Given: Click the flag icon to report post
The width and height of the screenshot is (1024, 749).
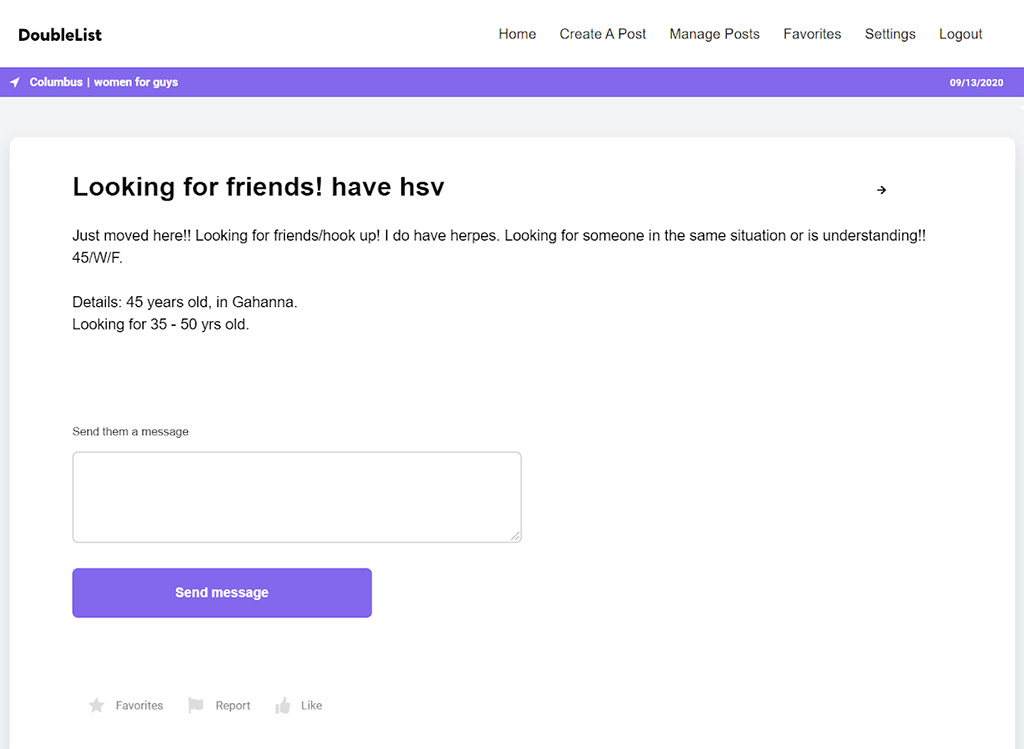Looking at the screenshot, I should (x=196, y=706).
